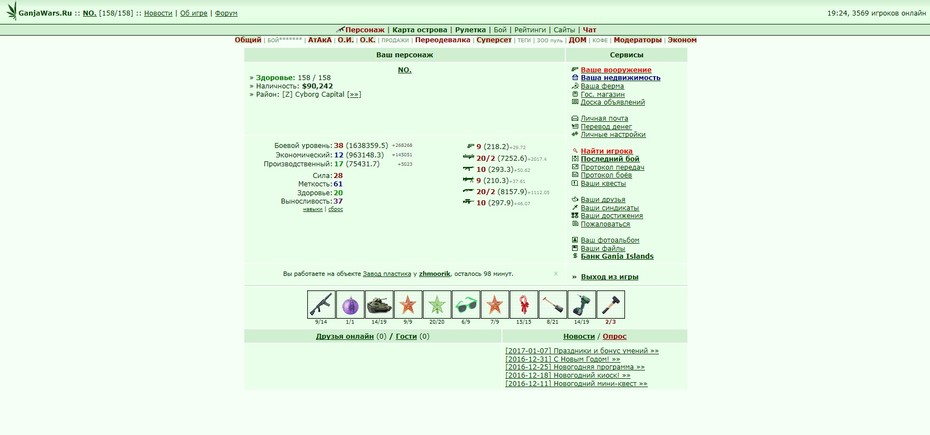Open the Рейтинги menu
This screenshot has height=435, width=930.
530,30
